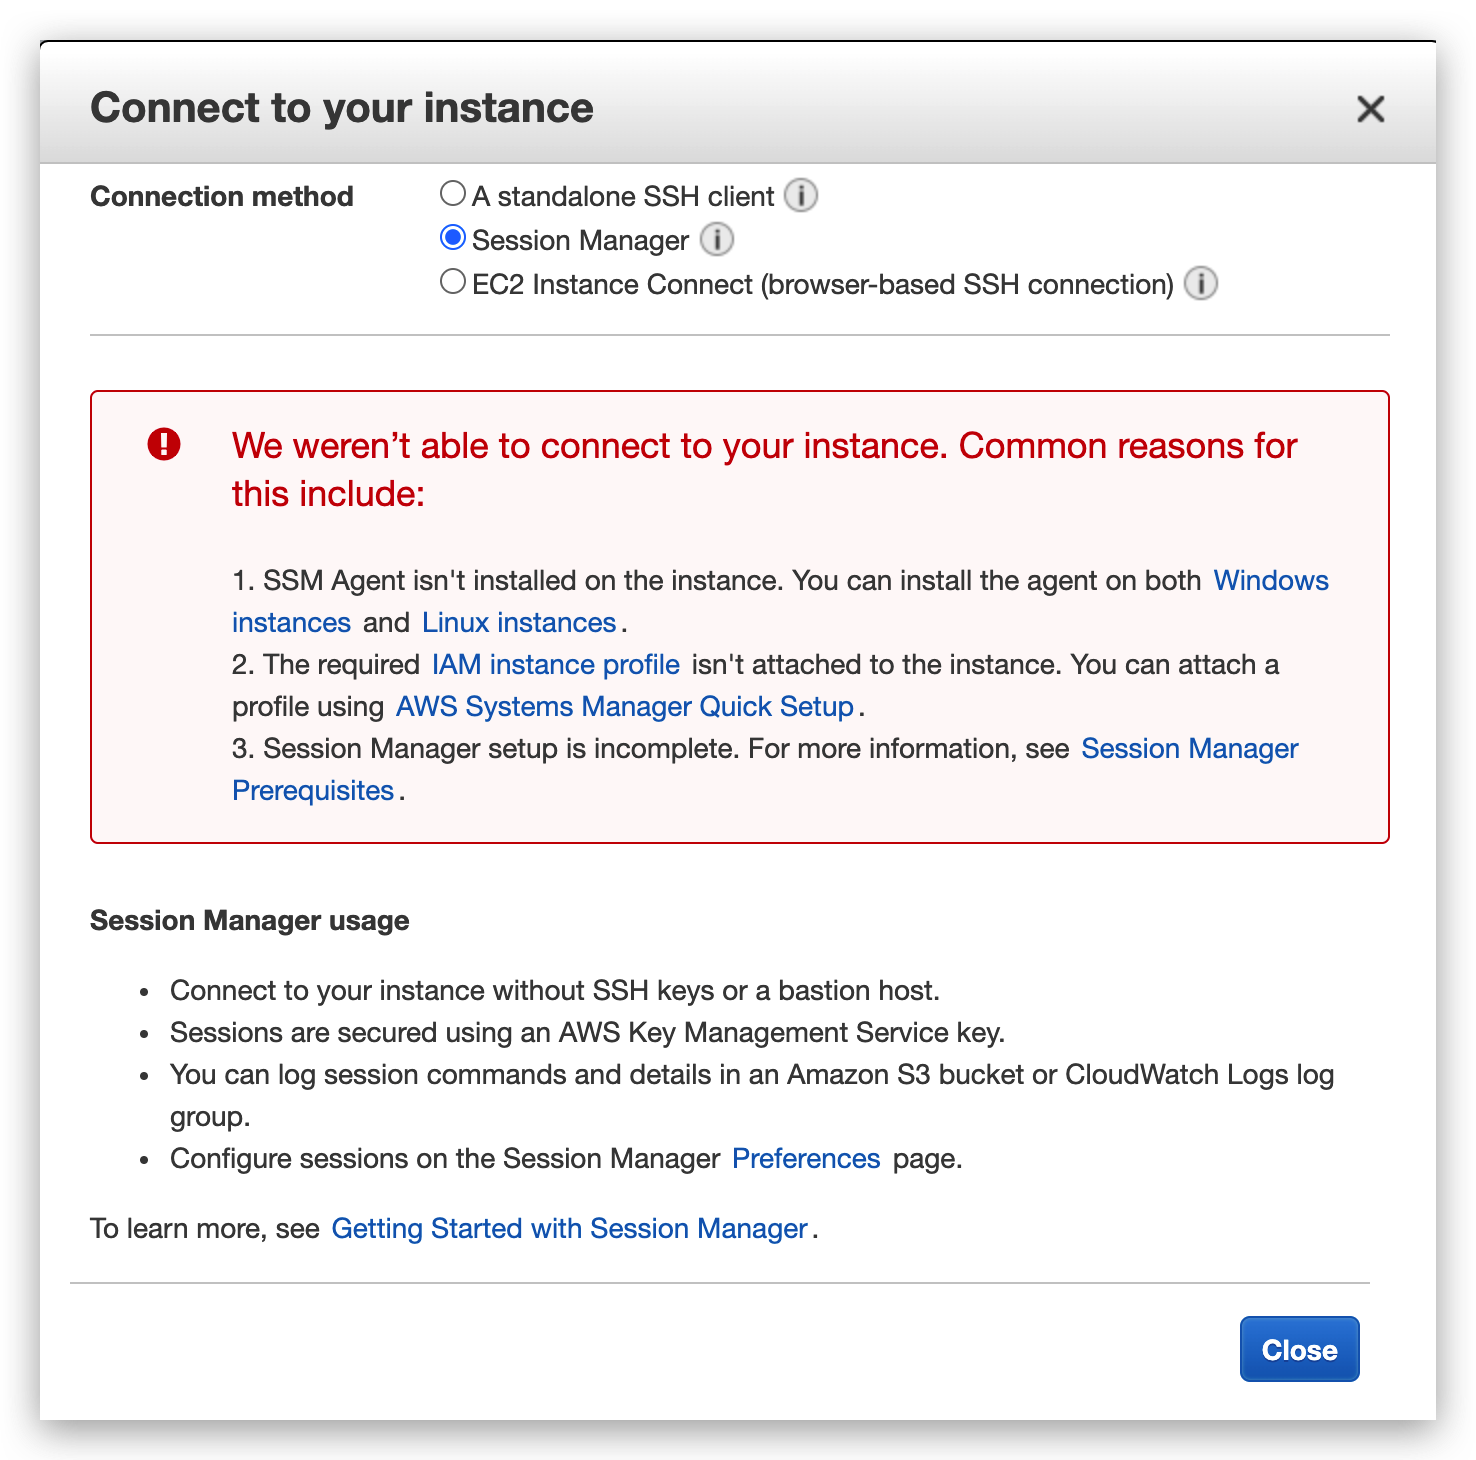Open info icon next to standalone SSH client

(800, 195)
